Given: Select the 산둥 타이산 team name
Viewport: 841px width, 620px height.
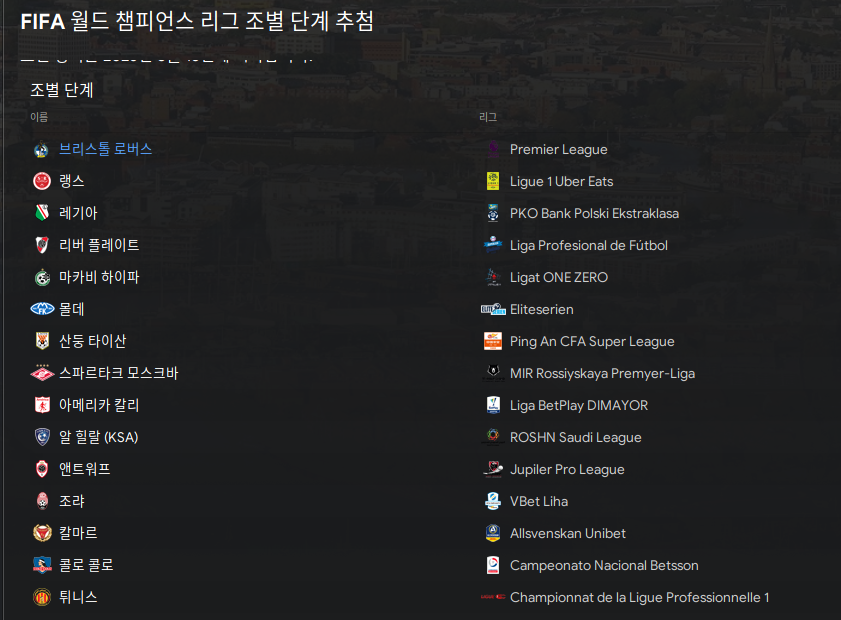Looking at the screenshot, I should click(x=93, y=341).
